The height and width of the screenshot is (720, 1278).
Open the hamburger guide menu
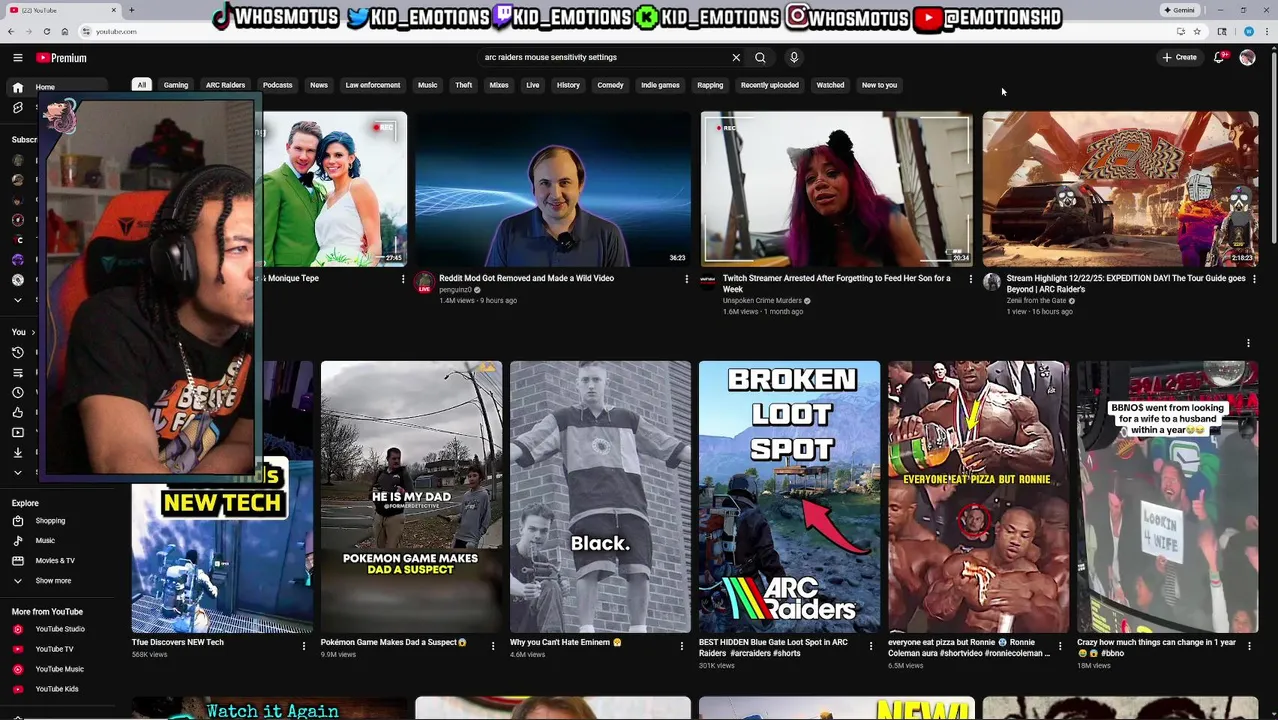click(x=18, y=58)
